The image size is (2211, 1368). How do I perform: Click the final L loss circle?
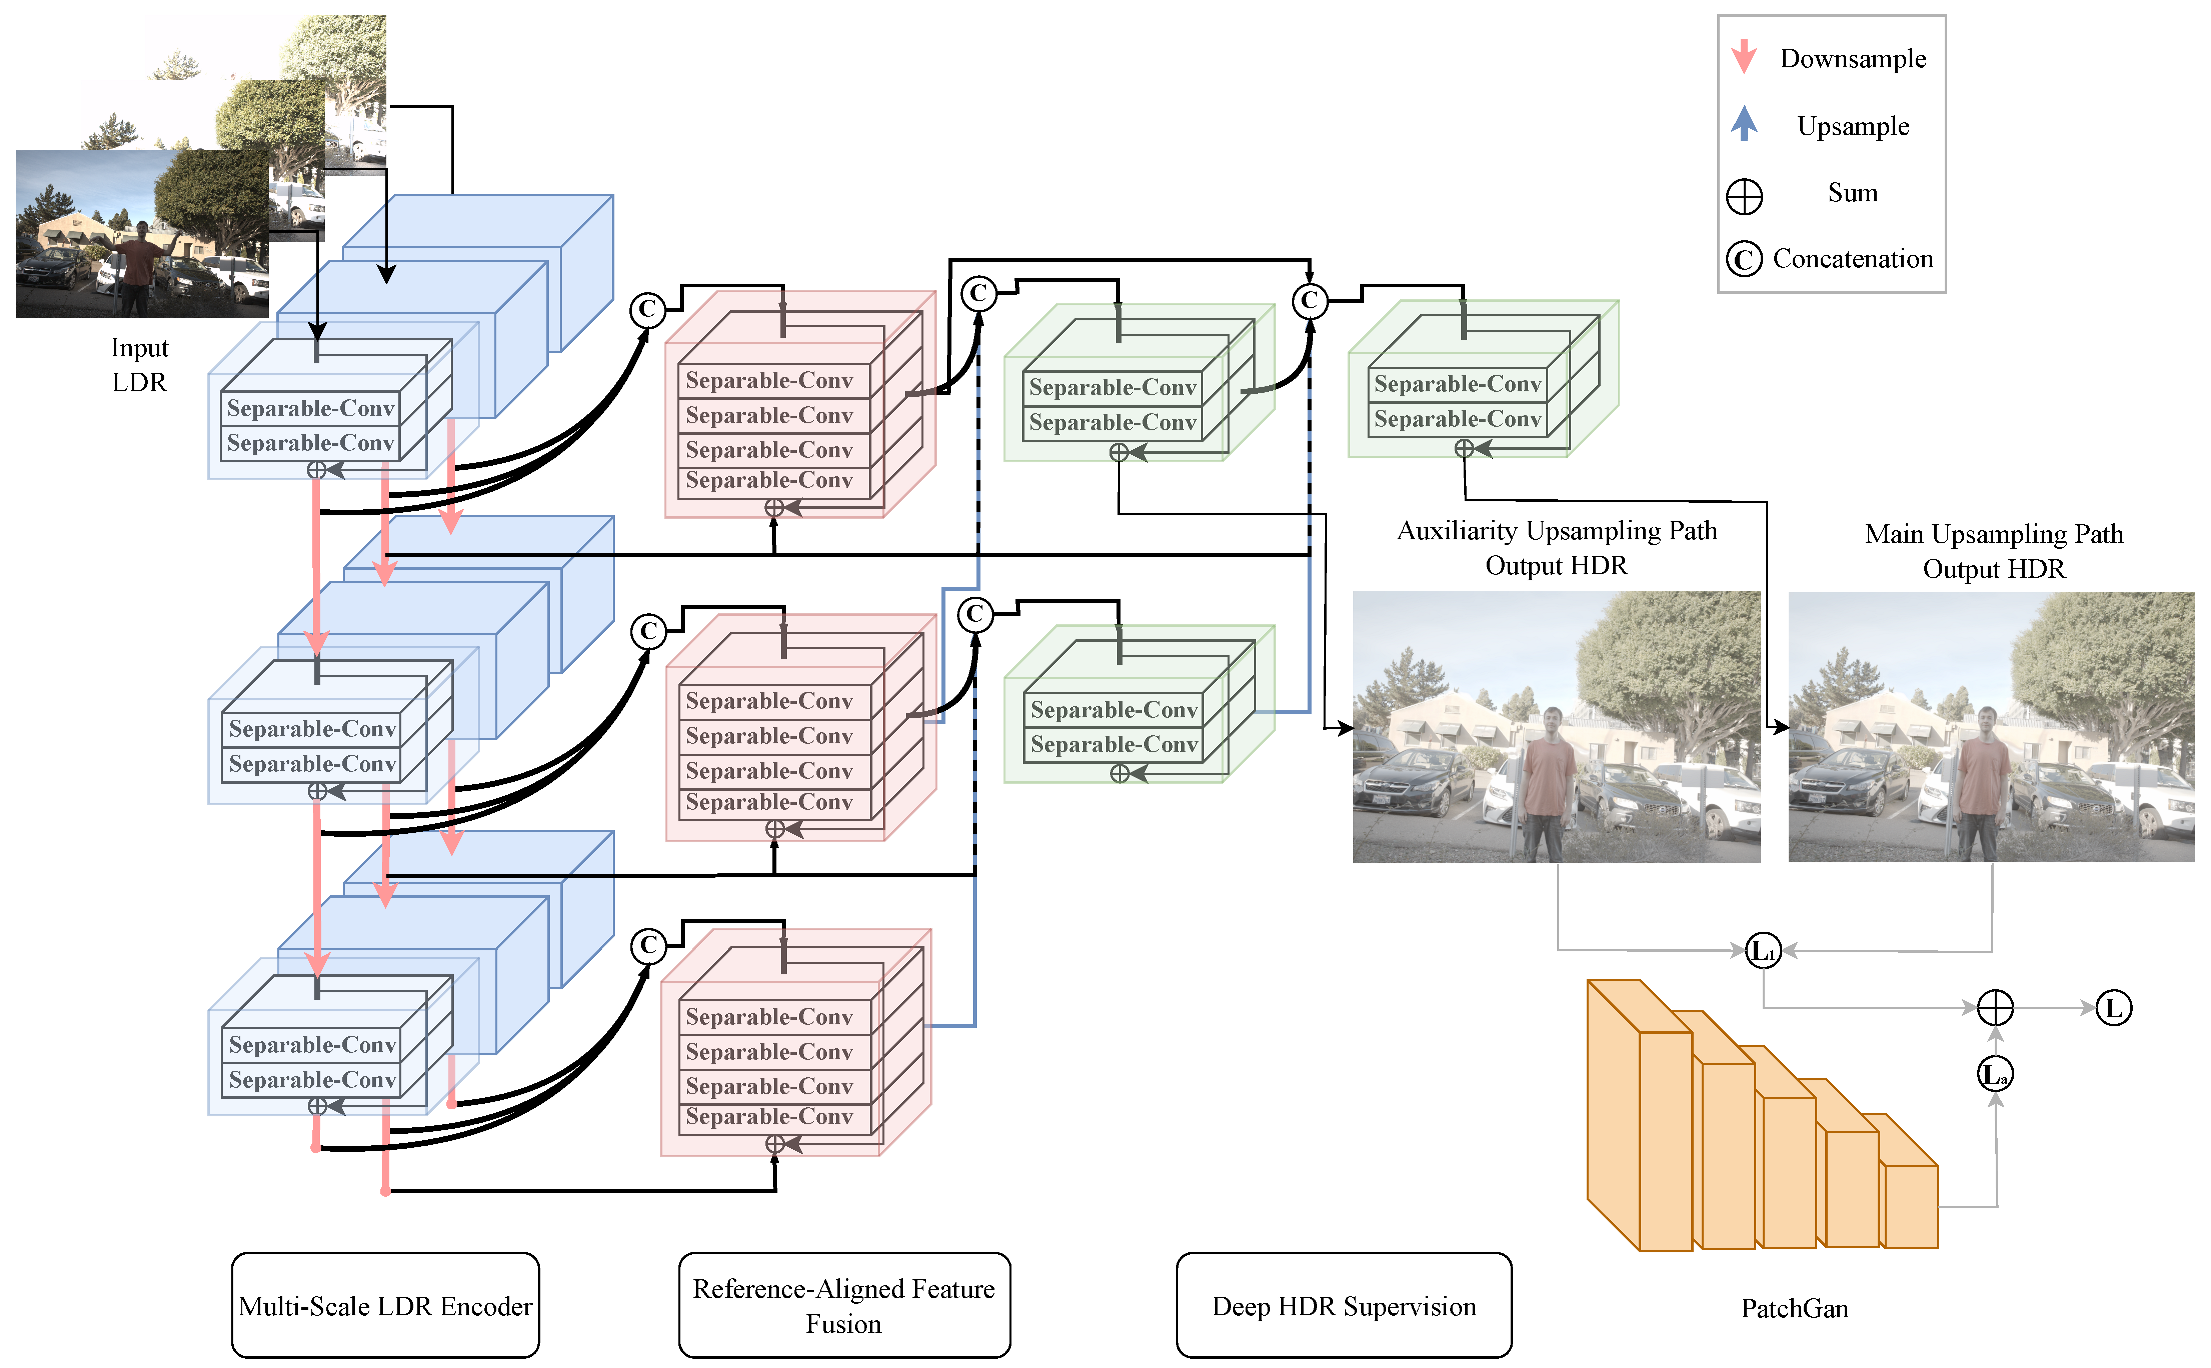point(2114,1008)
